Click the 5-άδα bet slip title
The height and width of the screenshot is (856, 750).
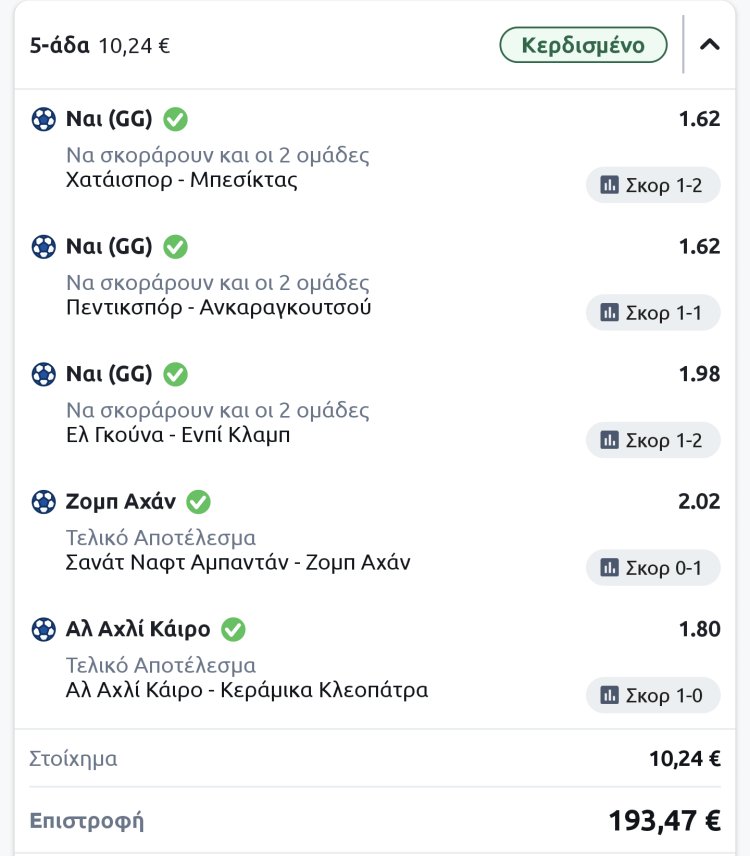(x=61, y=46)
